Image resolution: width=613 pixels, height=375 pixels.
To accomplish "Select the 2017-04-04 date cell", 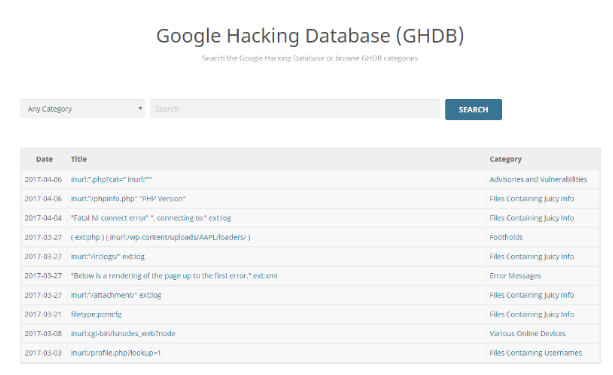I will pos(43,218).
